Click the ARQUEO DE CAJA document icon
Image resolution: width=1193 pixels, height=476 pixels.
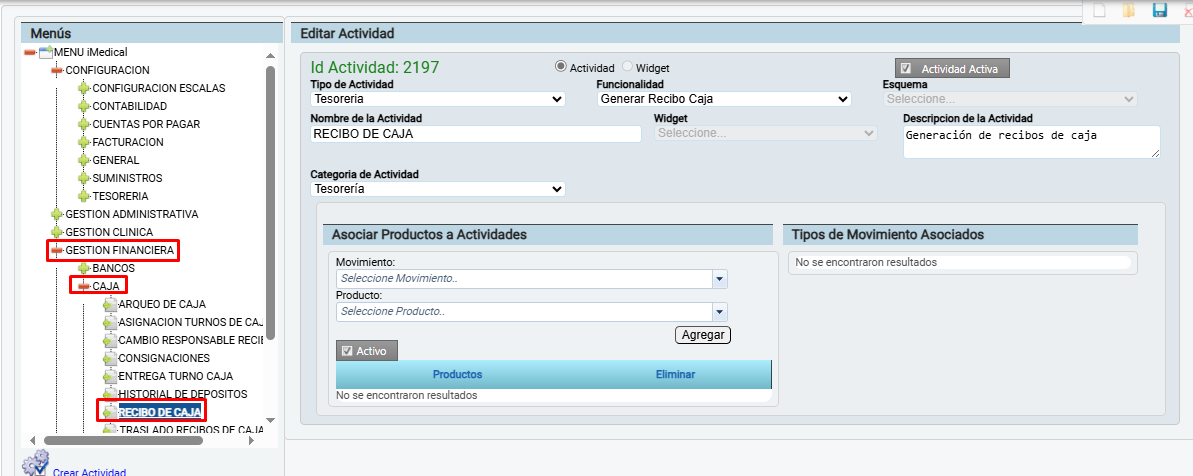(x=110, y=304)
